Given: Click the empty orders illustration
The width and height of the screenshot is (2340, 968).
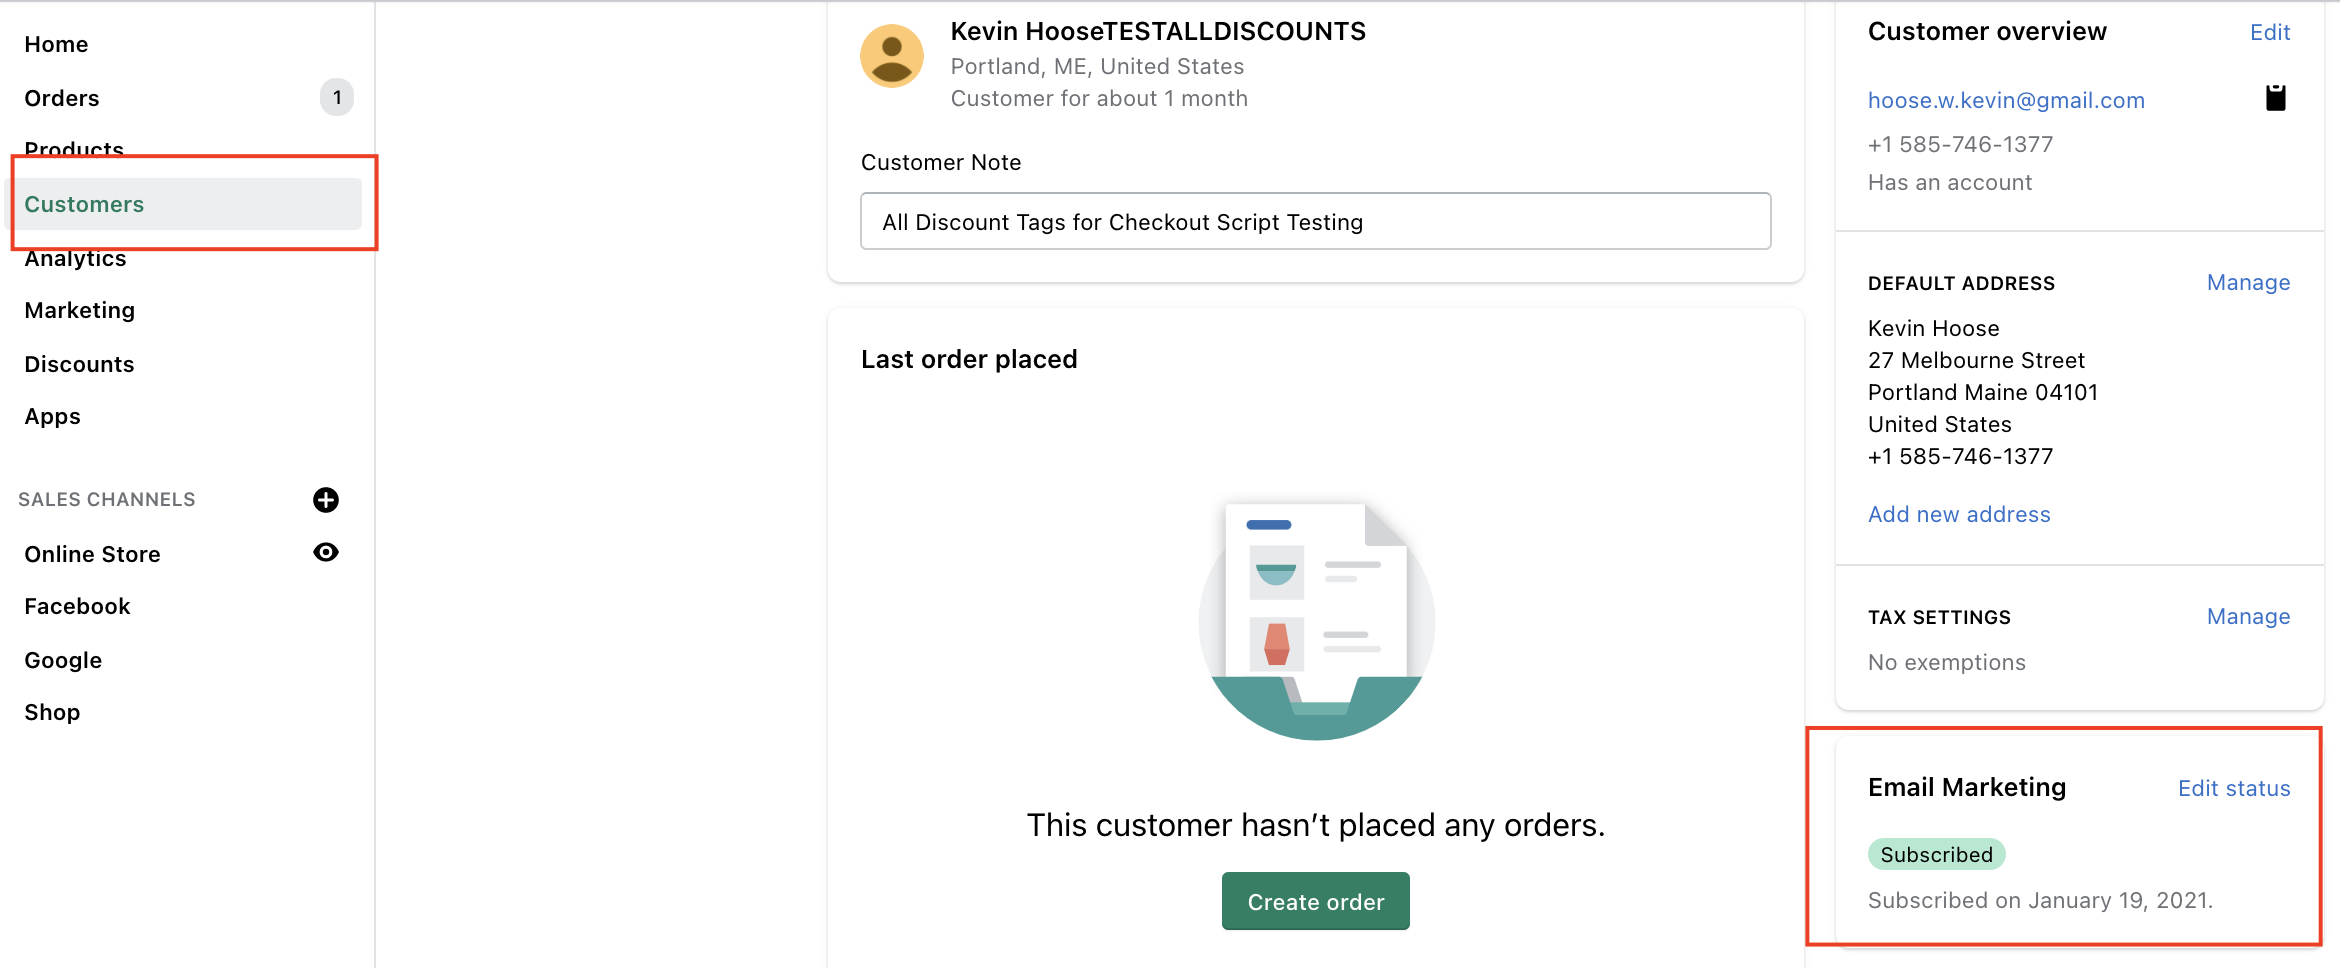Looking at the screenshot, I should point(1316,621).
